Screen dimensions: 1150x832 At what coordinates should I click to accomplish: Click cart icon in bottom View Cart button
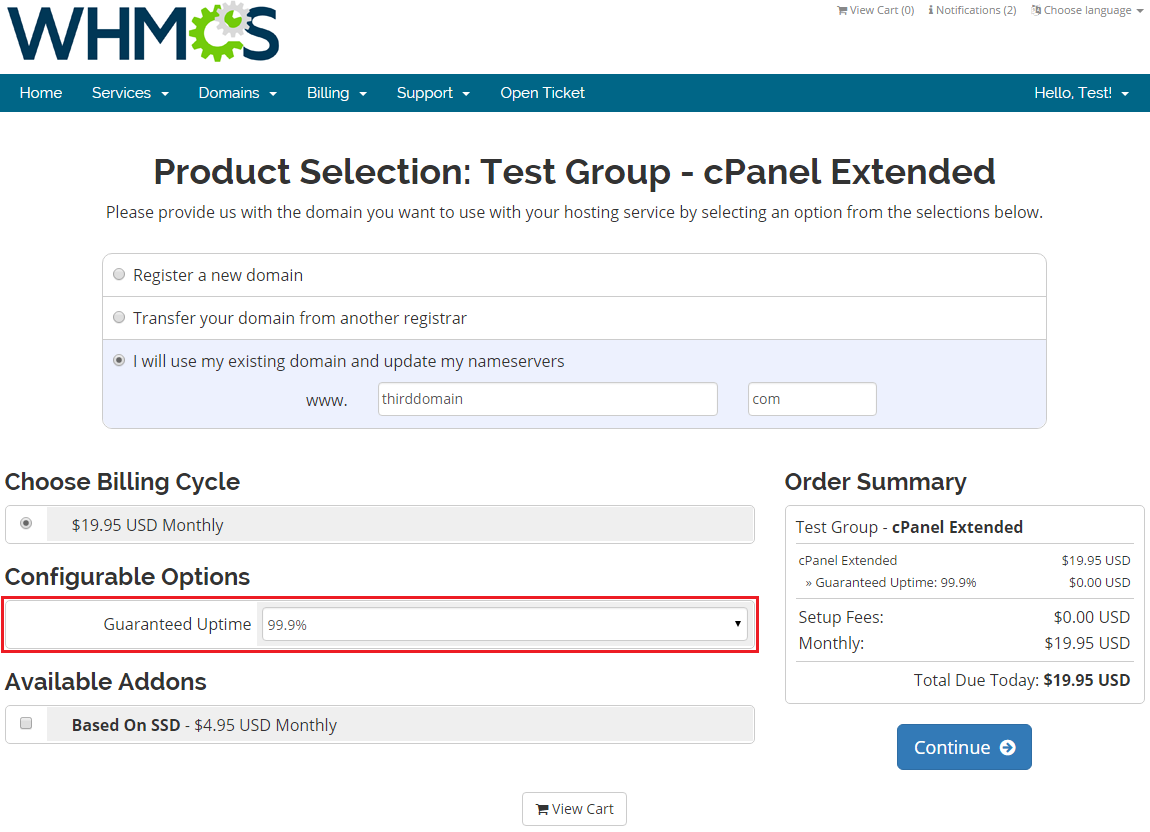[x=542, y=809]
